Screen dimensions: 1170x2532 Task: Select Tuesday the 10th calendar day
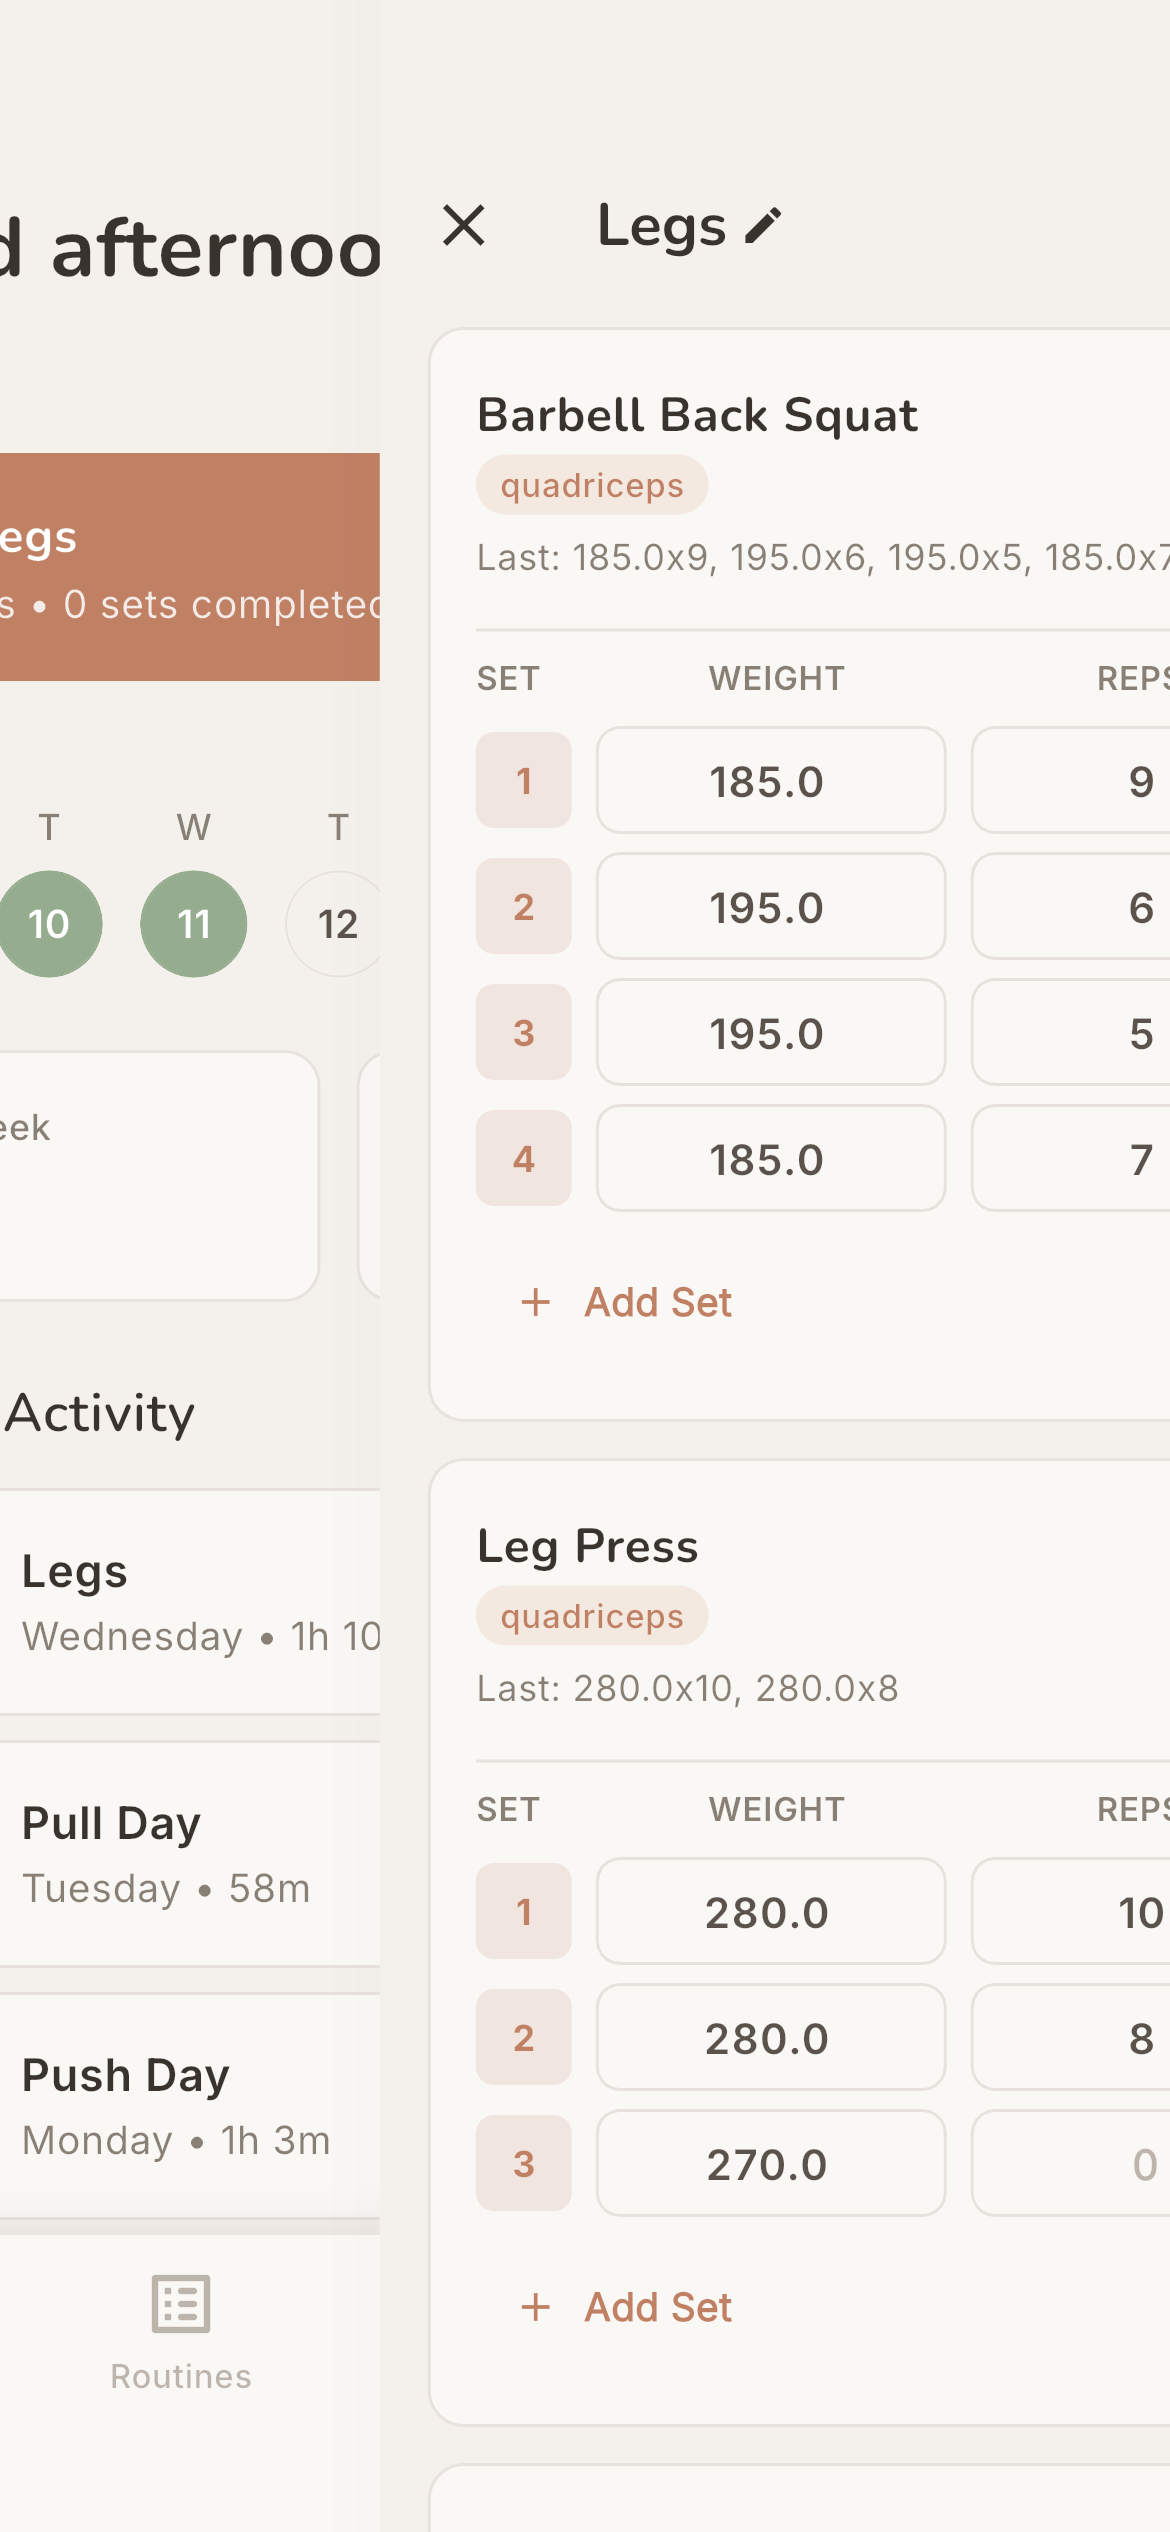click(49, 922)
